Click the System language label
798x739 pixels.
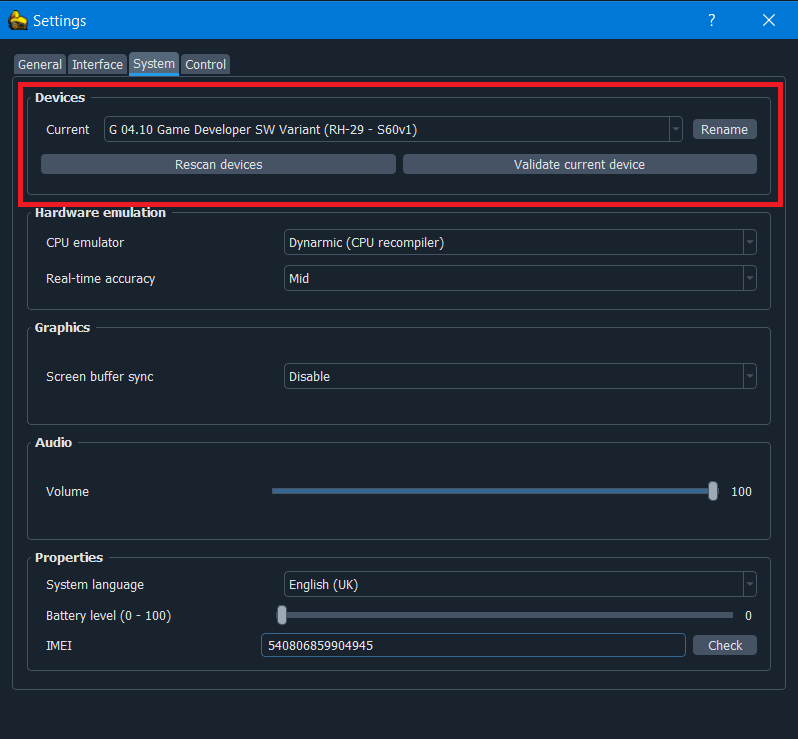tap(95, 585)
